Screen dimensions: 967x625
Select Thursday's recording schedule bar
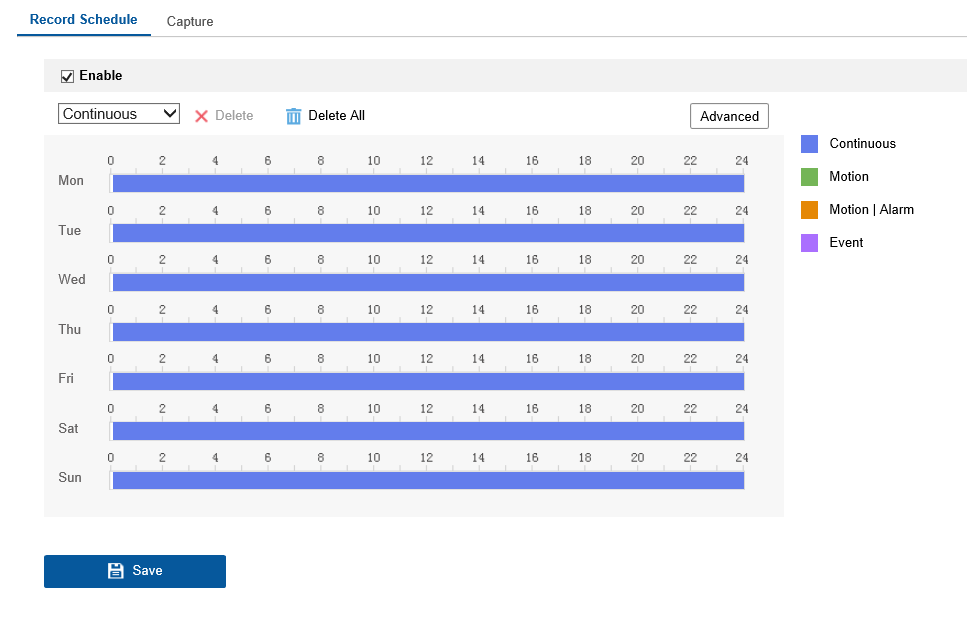[428, 332]
